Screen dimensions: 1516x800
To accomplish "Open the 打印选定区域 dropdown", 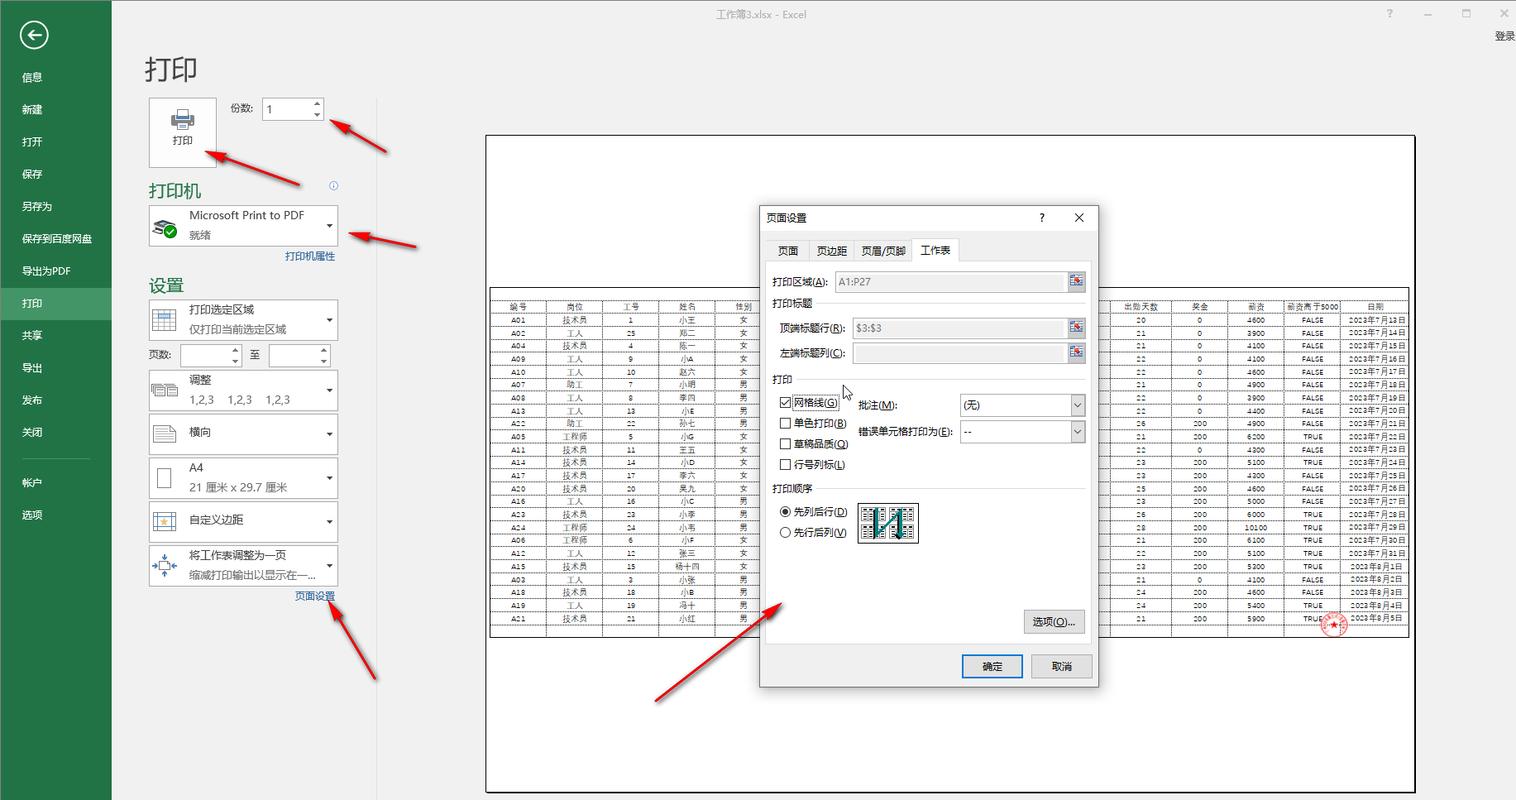I will (x=243, y=320).
